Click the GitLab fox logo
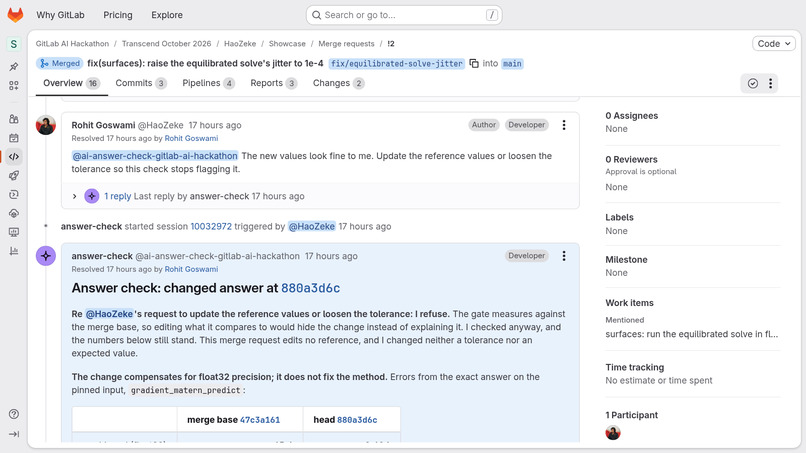The width and height of the screenshot is (806, 453). 15,15
